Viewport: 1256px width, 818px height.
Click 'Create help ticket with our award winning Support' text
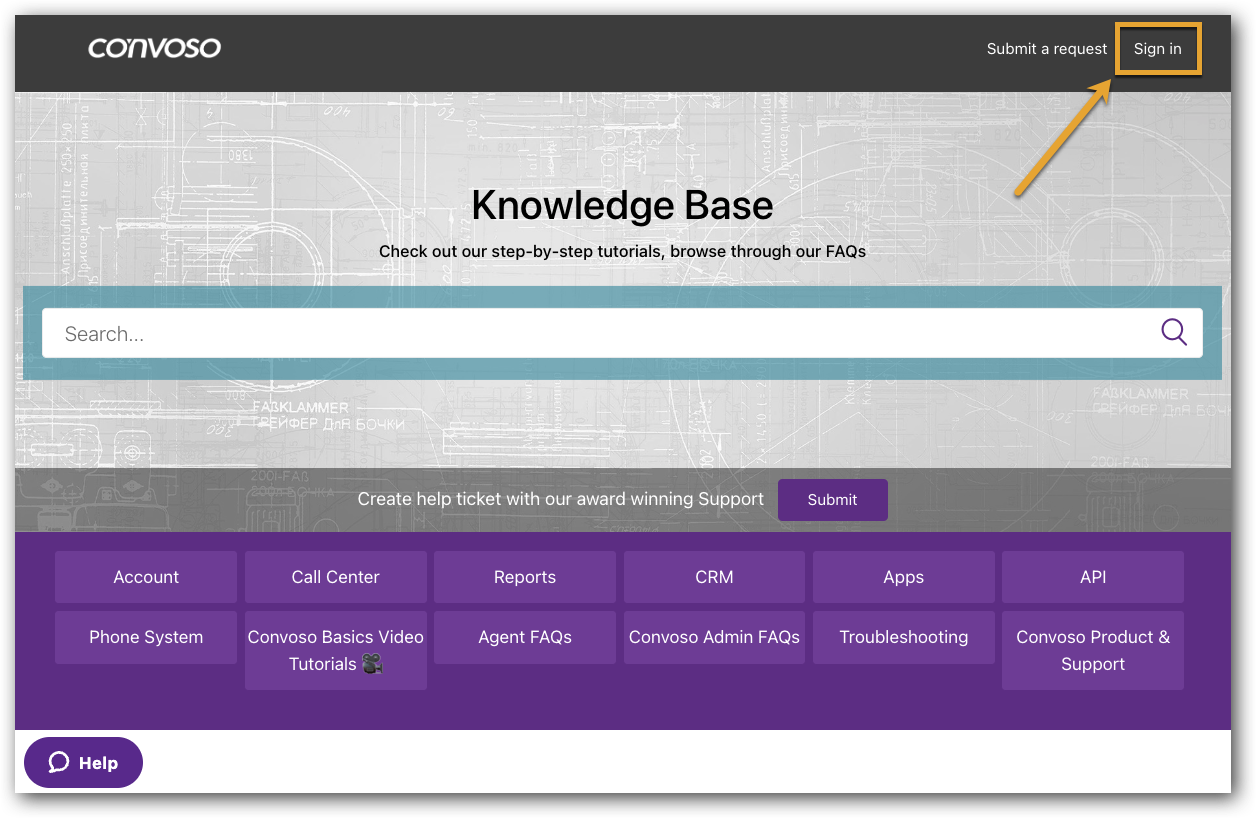561,499
